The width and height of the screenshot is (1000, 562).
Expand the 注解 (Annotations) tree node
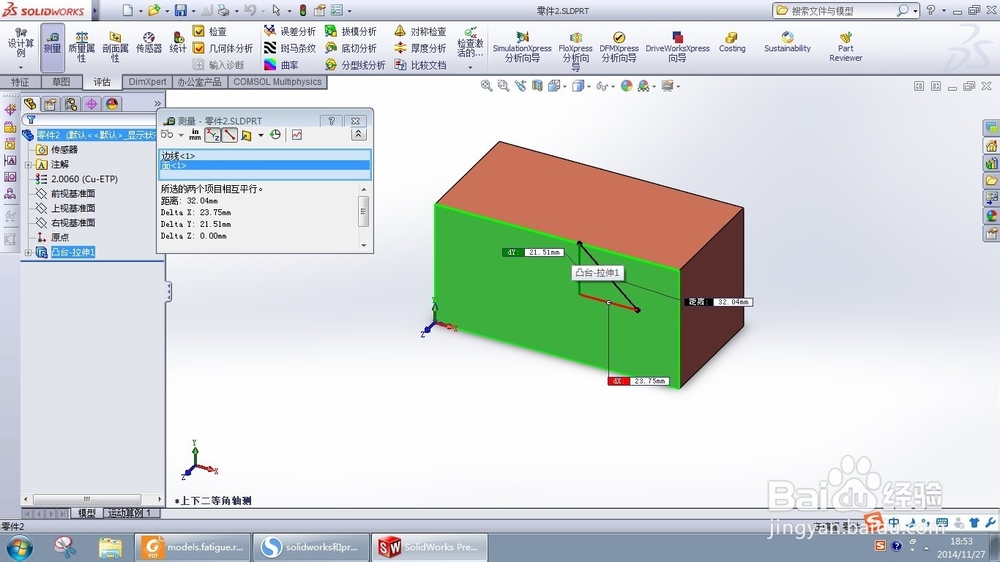pos(28,165)
